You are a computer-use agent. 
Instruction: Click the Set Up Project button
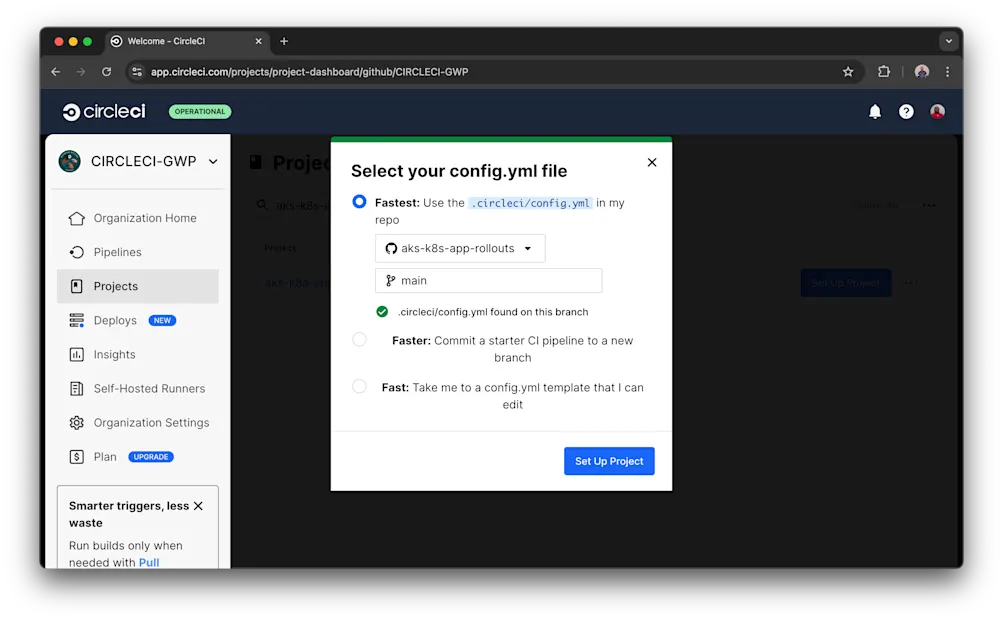[x=609, y=461]
